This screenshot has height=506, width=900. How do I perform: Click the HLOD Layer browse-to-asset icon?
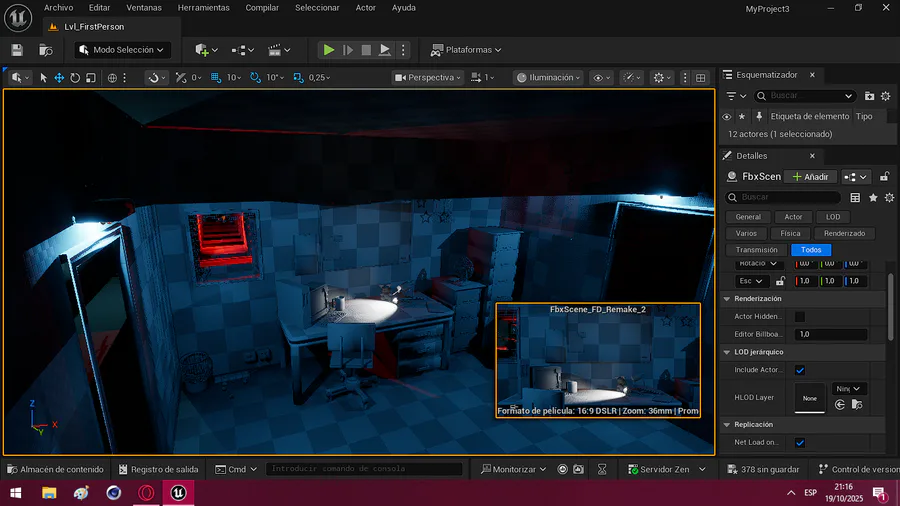(857, 405)
